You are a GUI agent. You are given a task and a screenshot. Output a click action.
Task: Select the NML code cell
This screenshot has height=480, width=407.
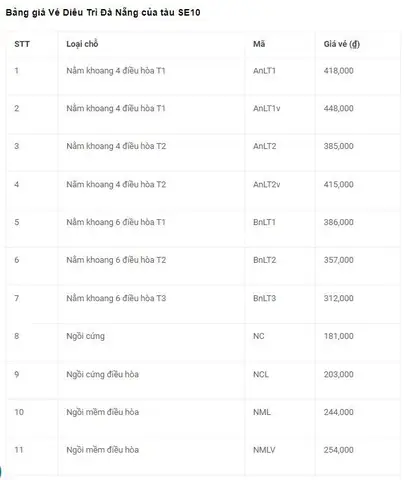[262, 412]
